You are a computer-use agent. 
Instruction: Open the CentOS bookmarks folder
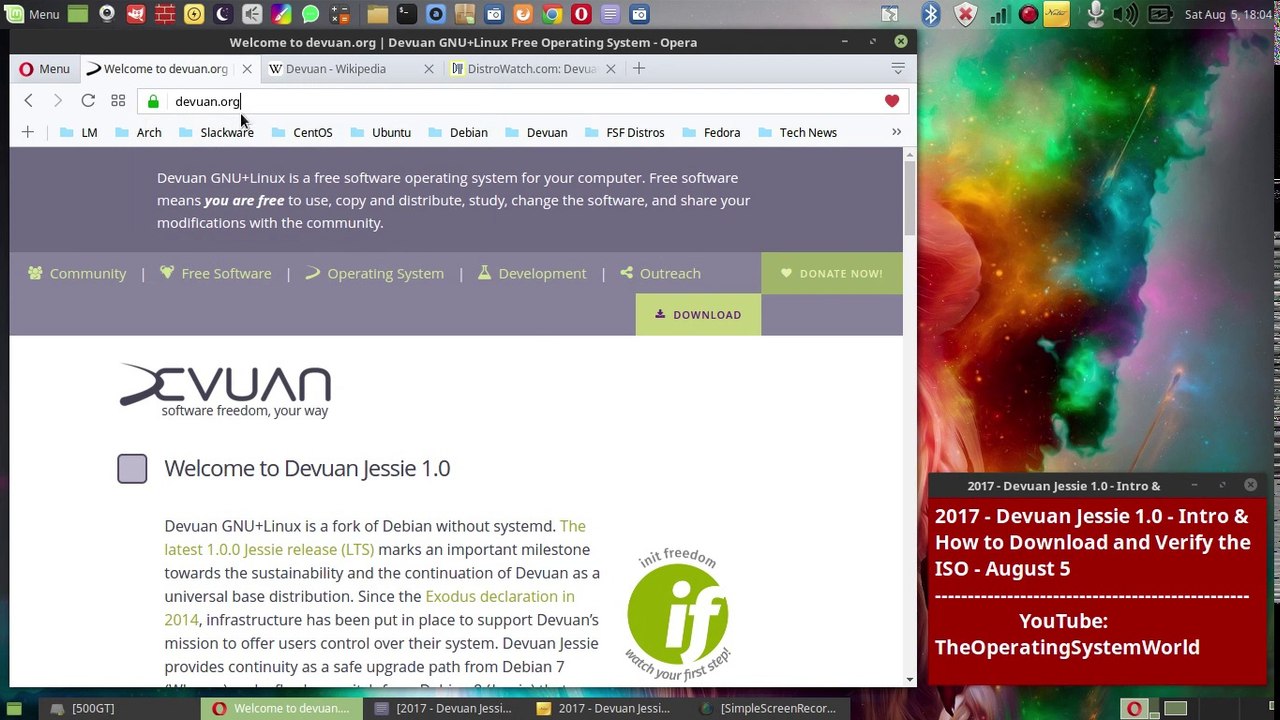(x=302, y=132)
